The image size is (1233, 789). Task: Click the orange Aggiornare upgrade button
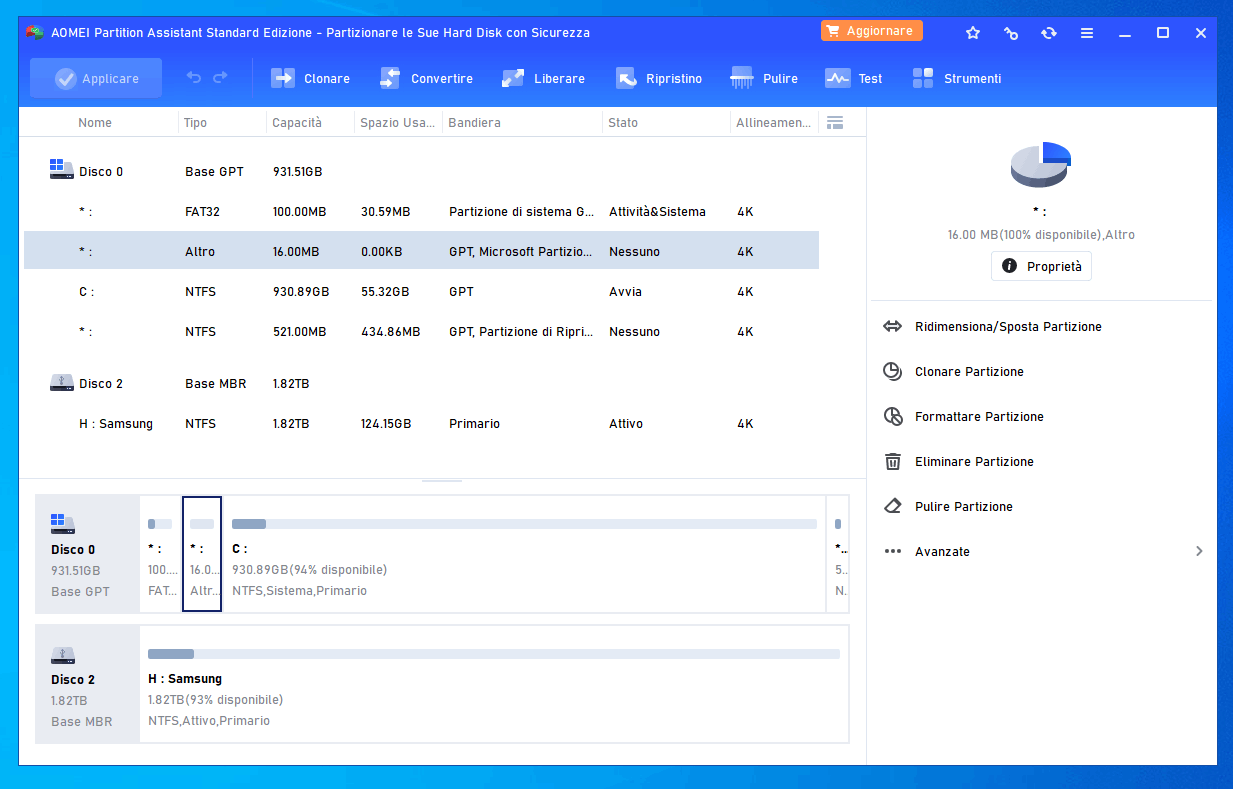coord(871,31)
